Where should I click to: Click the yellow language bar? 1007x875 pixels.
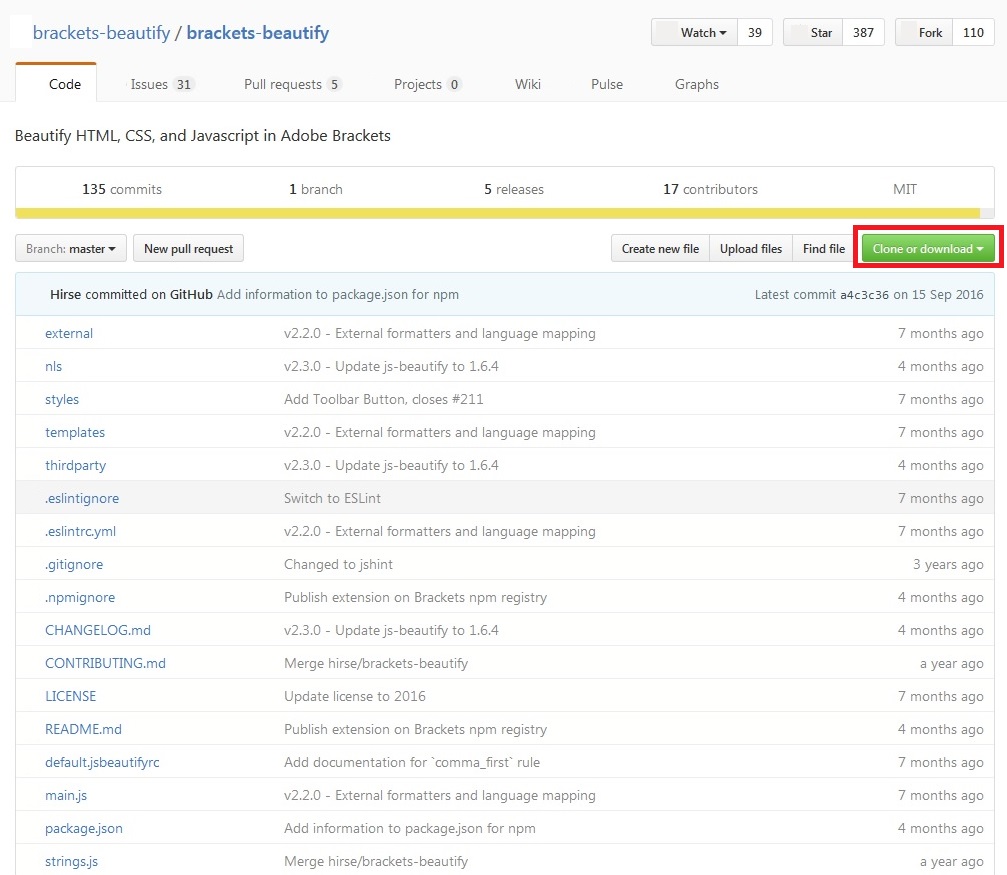pos(498,213)
